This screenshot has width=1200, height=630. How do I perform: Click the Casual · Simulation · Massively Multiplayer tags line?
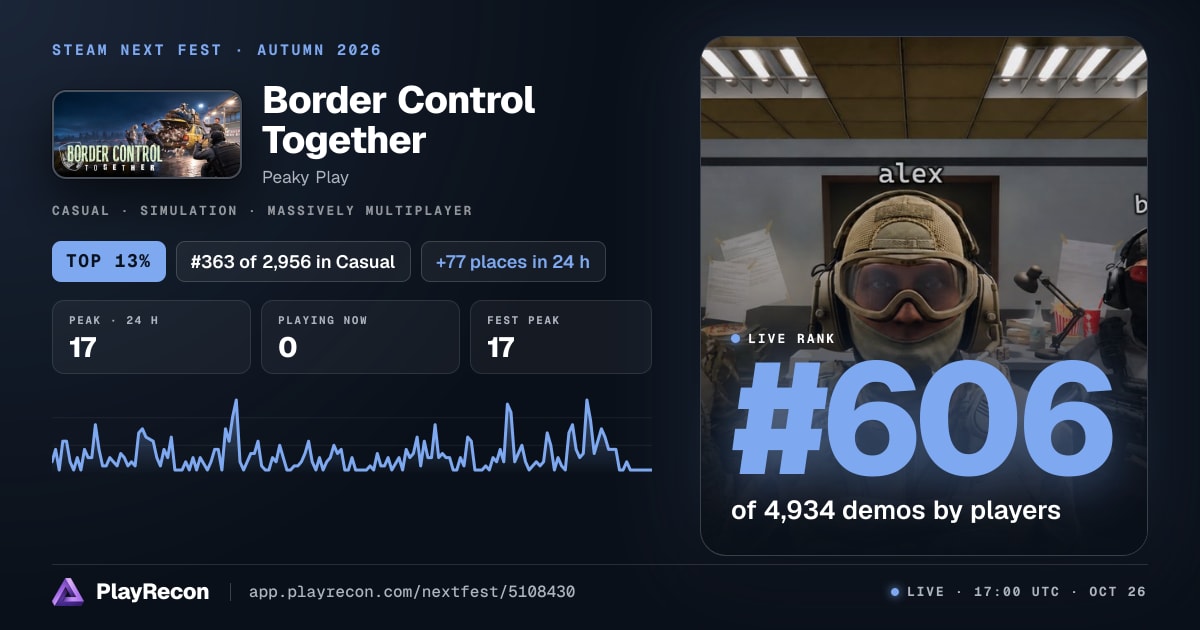point(262,211)
